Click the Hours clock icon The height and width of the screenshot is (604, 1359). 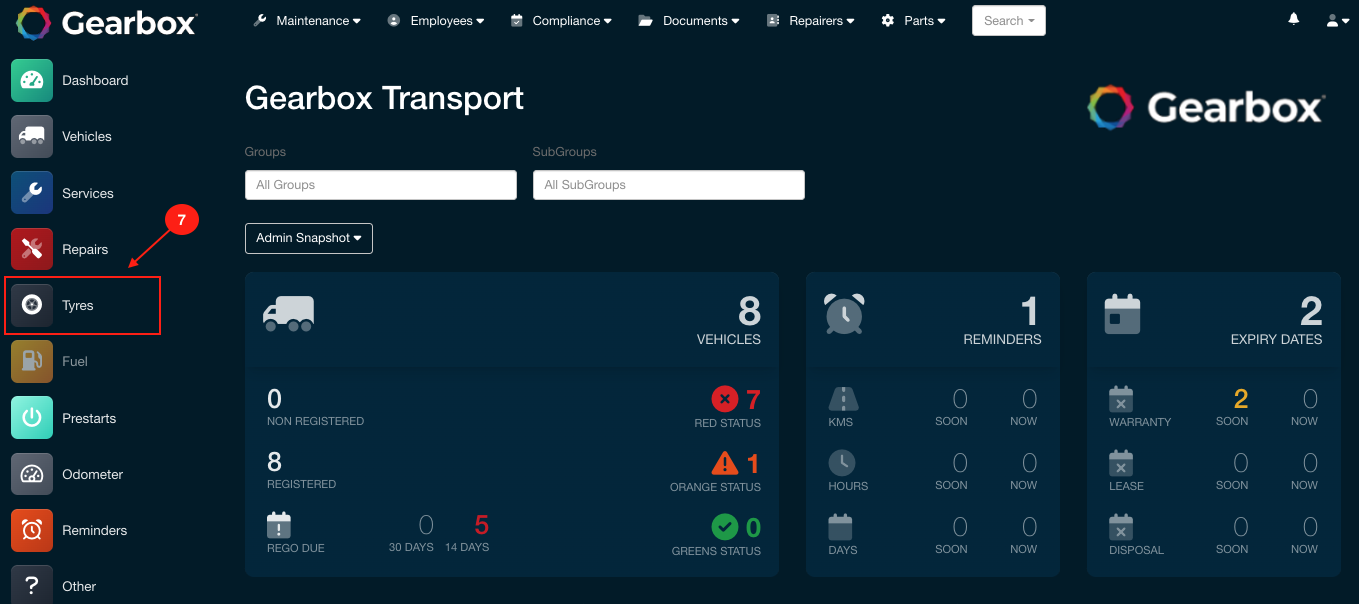click(842, 463)
